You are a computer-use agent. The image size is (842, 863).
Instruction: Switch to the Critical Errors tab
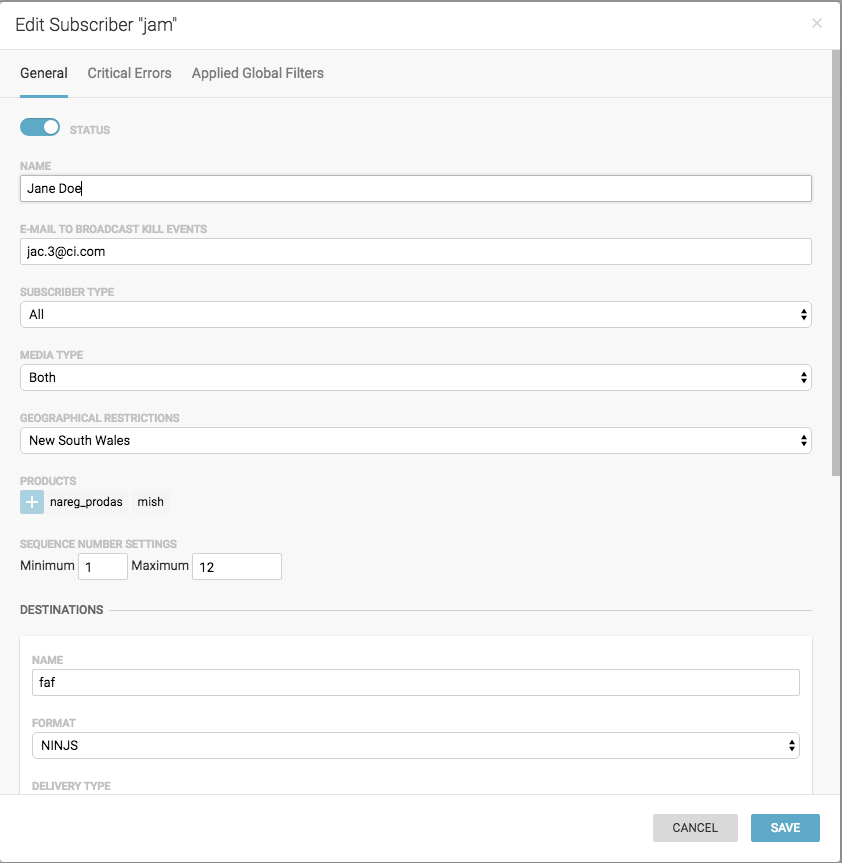[129, 73]
